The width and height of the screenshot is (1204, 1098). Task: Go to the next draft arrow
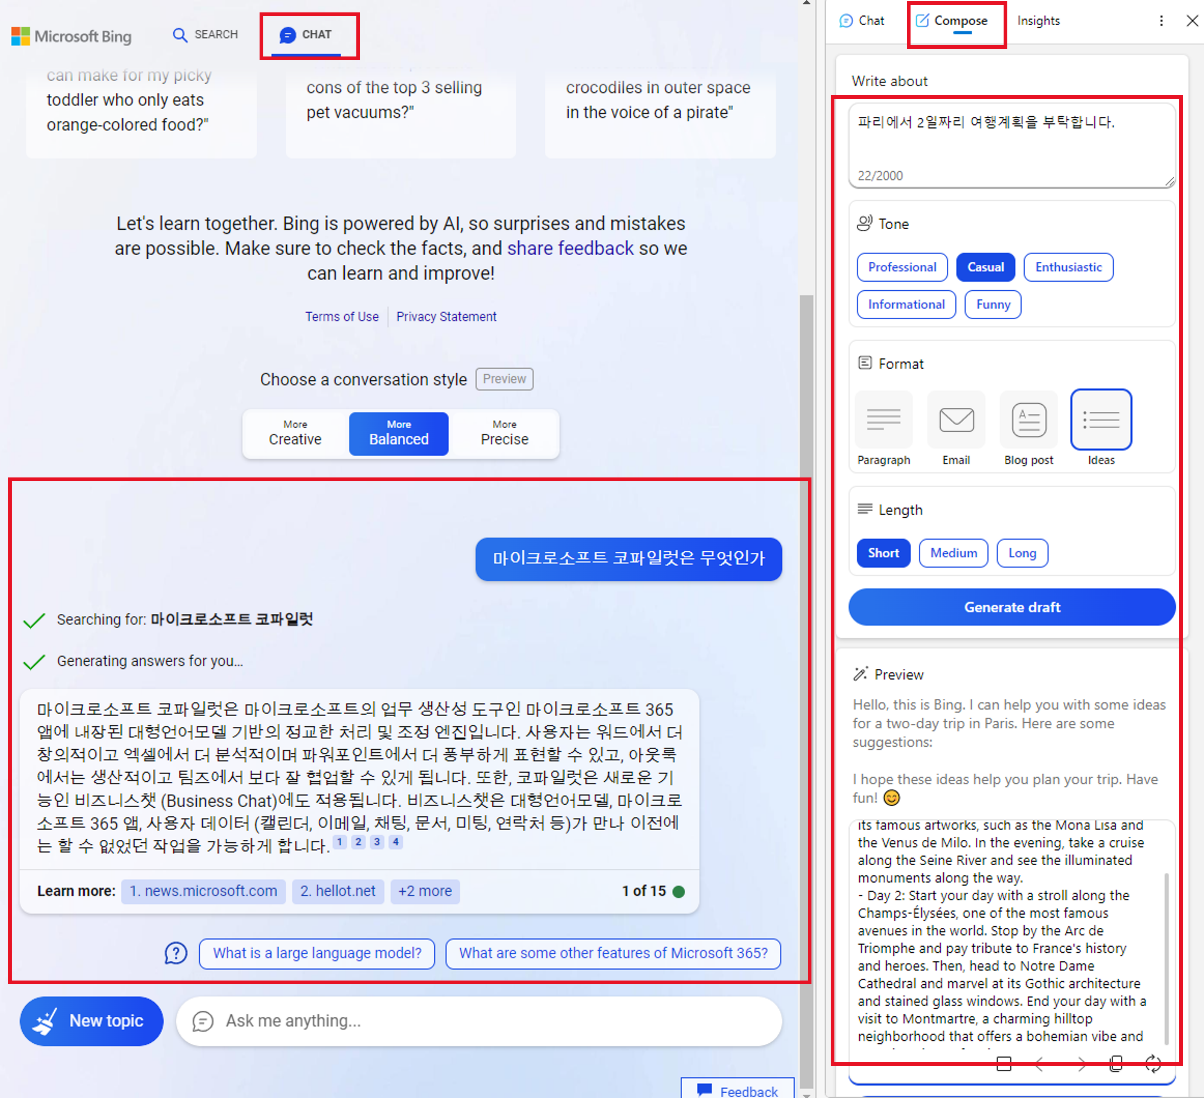[x=1081, y=1064]
